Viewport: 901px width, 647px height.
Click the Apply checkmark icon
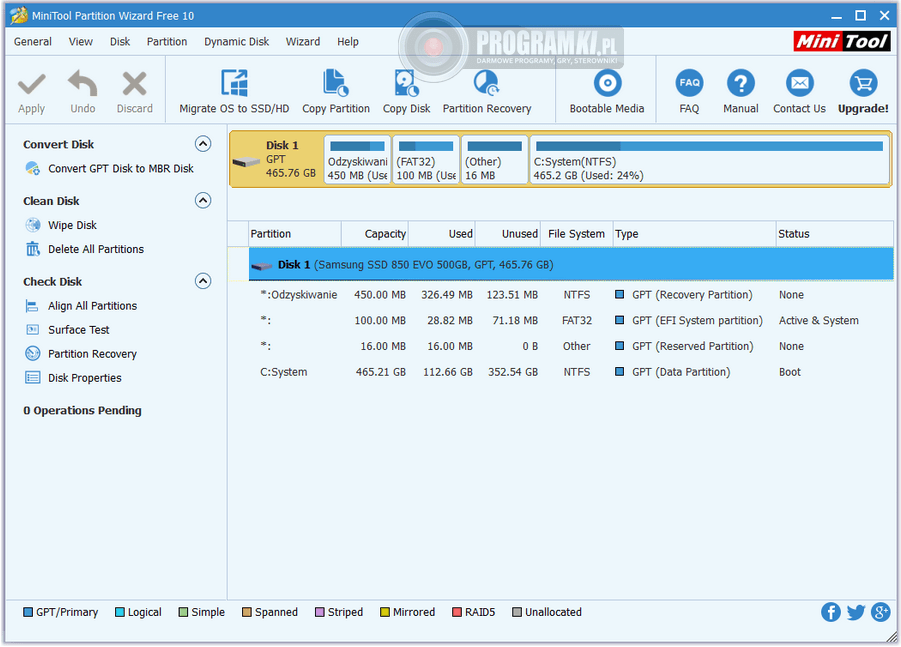31,84
